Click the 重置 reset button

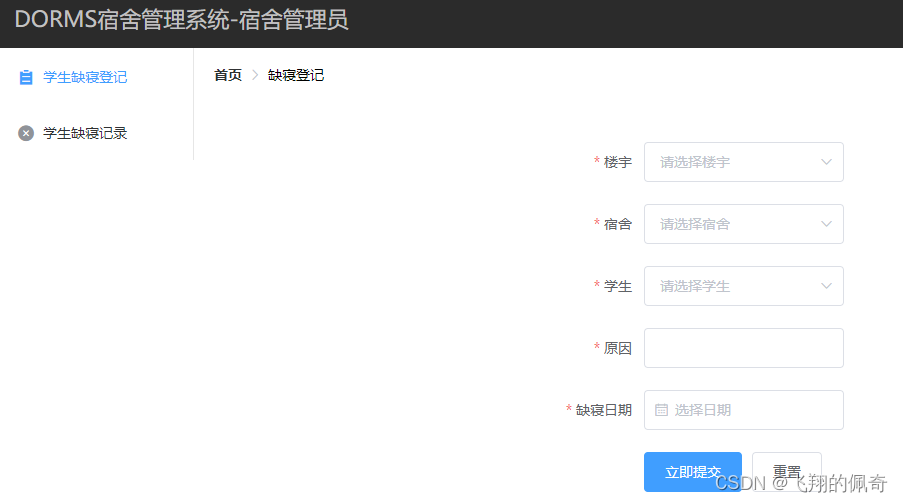(x=787, y=472)
